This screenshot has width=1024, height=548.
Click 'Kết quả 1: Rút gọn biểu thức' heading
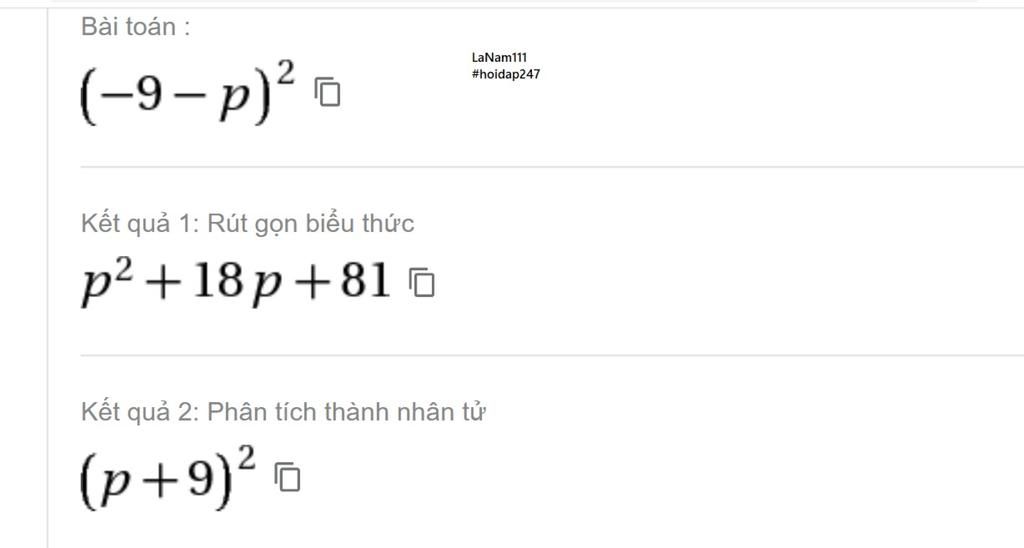click(x=248, y=223)
